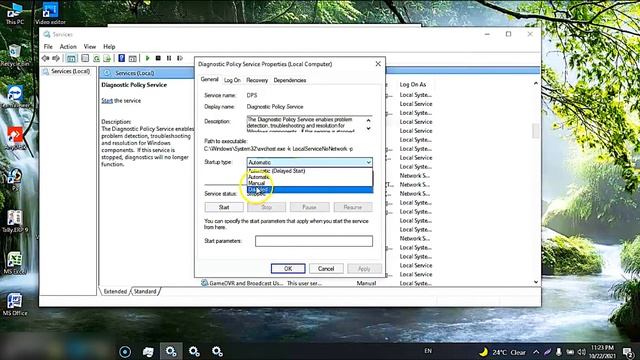640x360 pixels.
Task: Toggle the Show/Hide Action Pane toolbar icon
Action: [x=133, y=58]
